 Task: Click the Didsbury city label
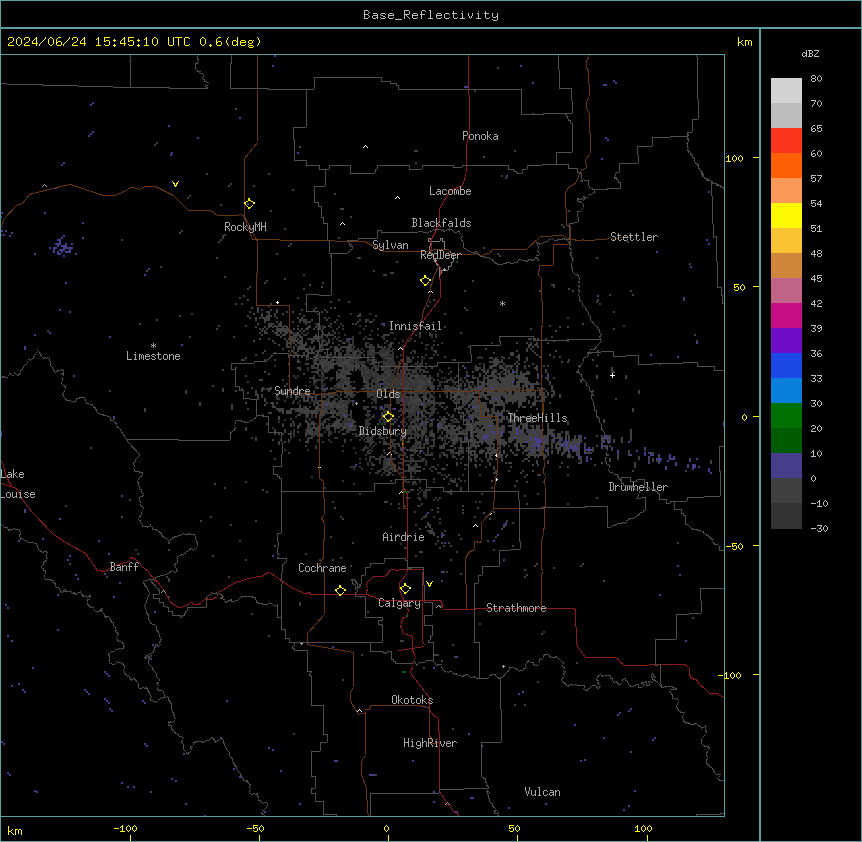pos(383,431)
